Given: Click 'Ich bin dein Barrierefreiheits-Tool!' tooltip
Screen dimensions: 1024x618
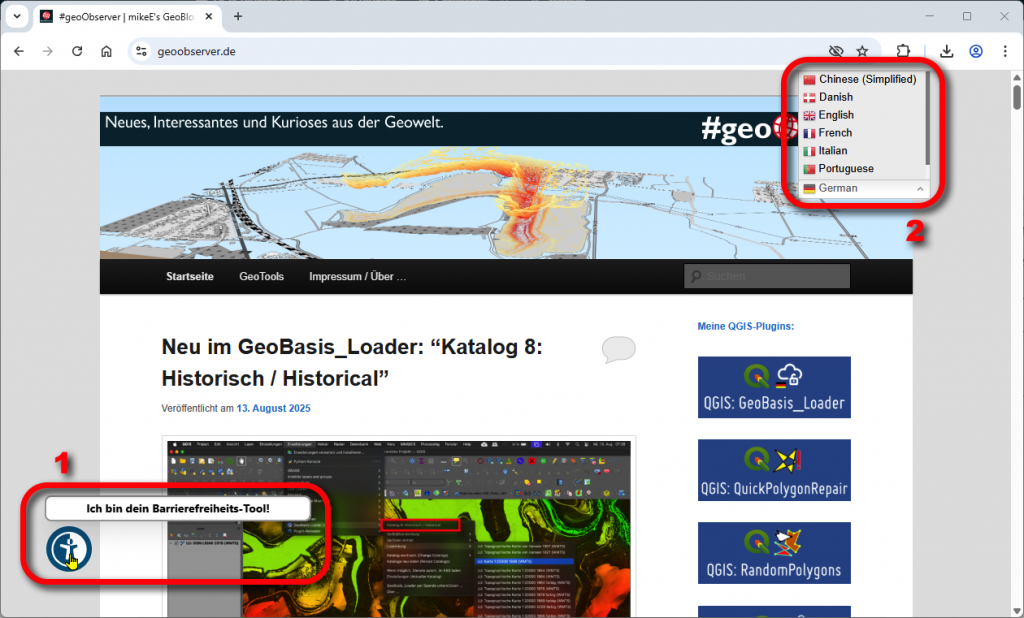Looking at the screenshot, I should pos(178,508).
